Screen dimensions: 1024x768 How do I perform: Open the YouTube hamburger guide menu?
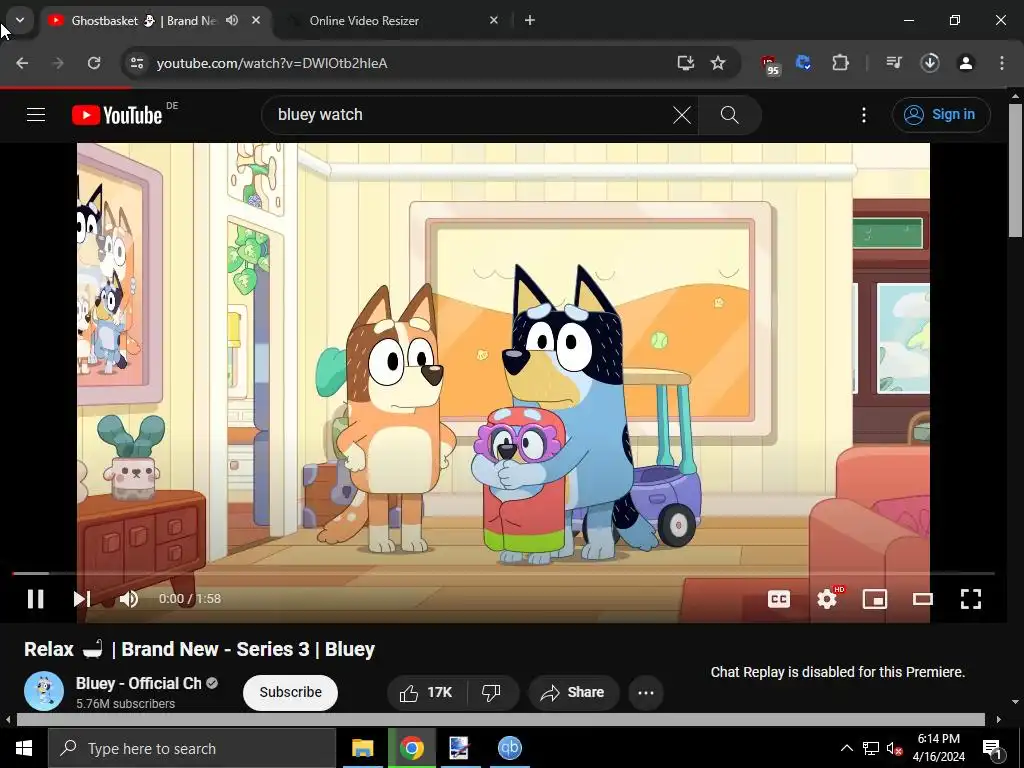(x=36, y=115)
